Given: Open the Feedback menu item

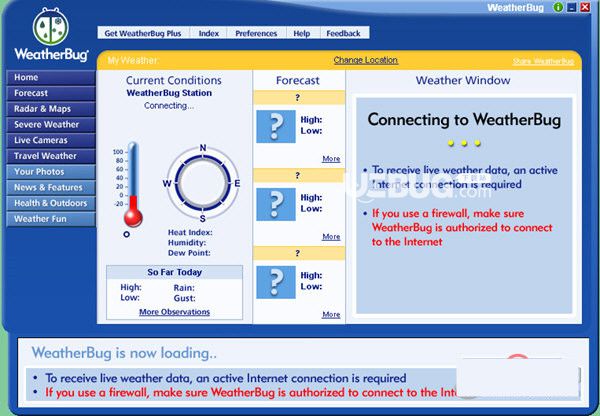Looking at the screenshot, I should pyautogui.click(x=343, y=33).
